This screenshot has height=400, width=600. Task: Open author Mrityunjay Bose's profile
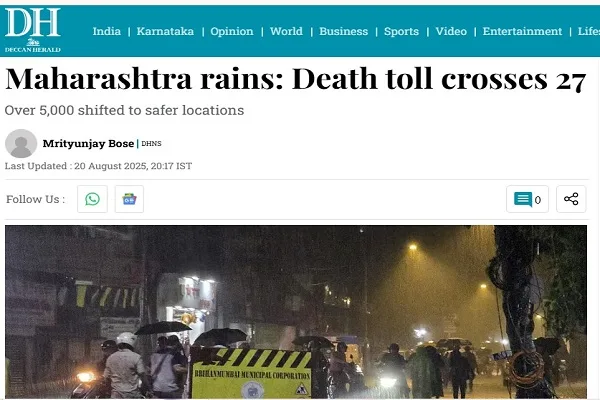(x=88, y=144)
